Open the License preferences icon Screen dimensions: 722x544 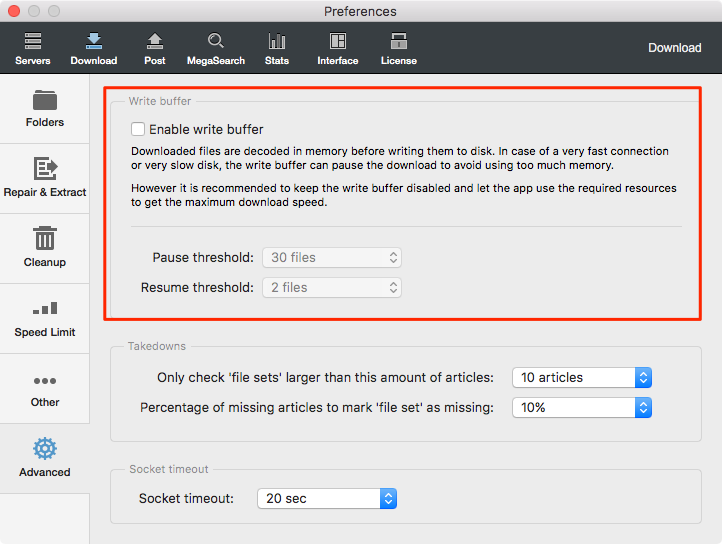click(x=399, y=41)
